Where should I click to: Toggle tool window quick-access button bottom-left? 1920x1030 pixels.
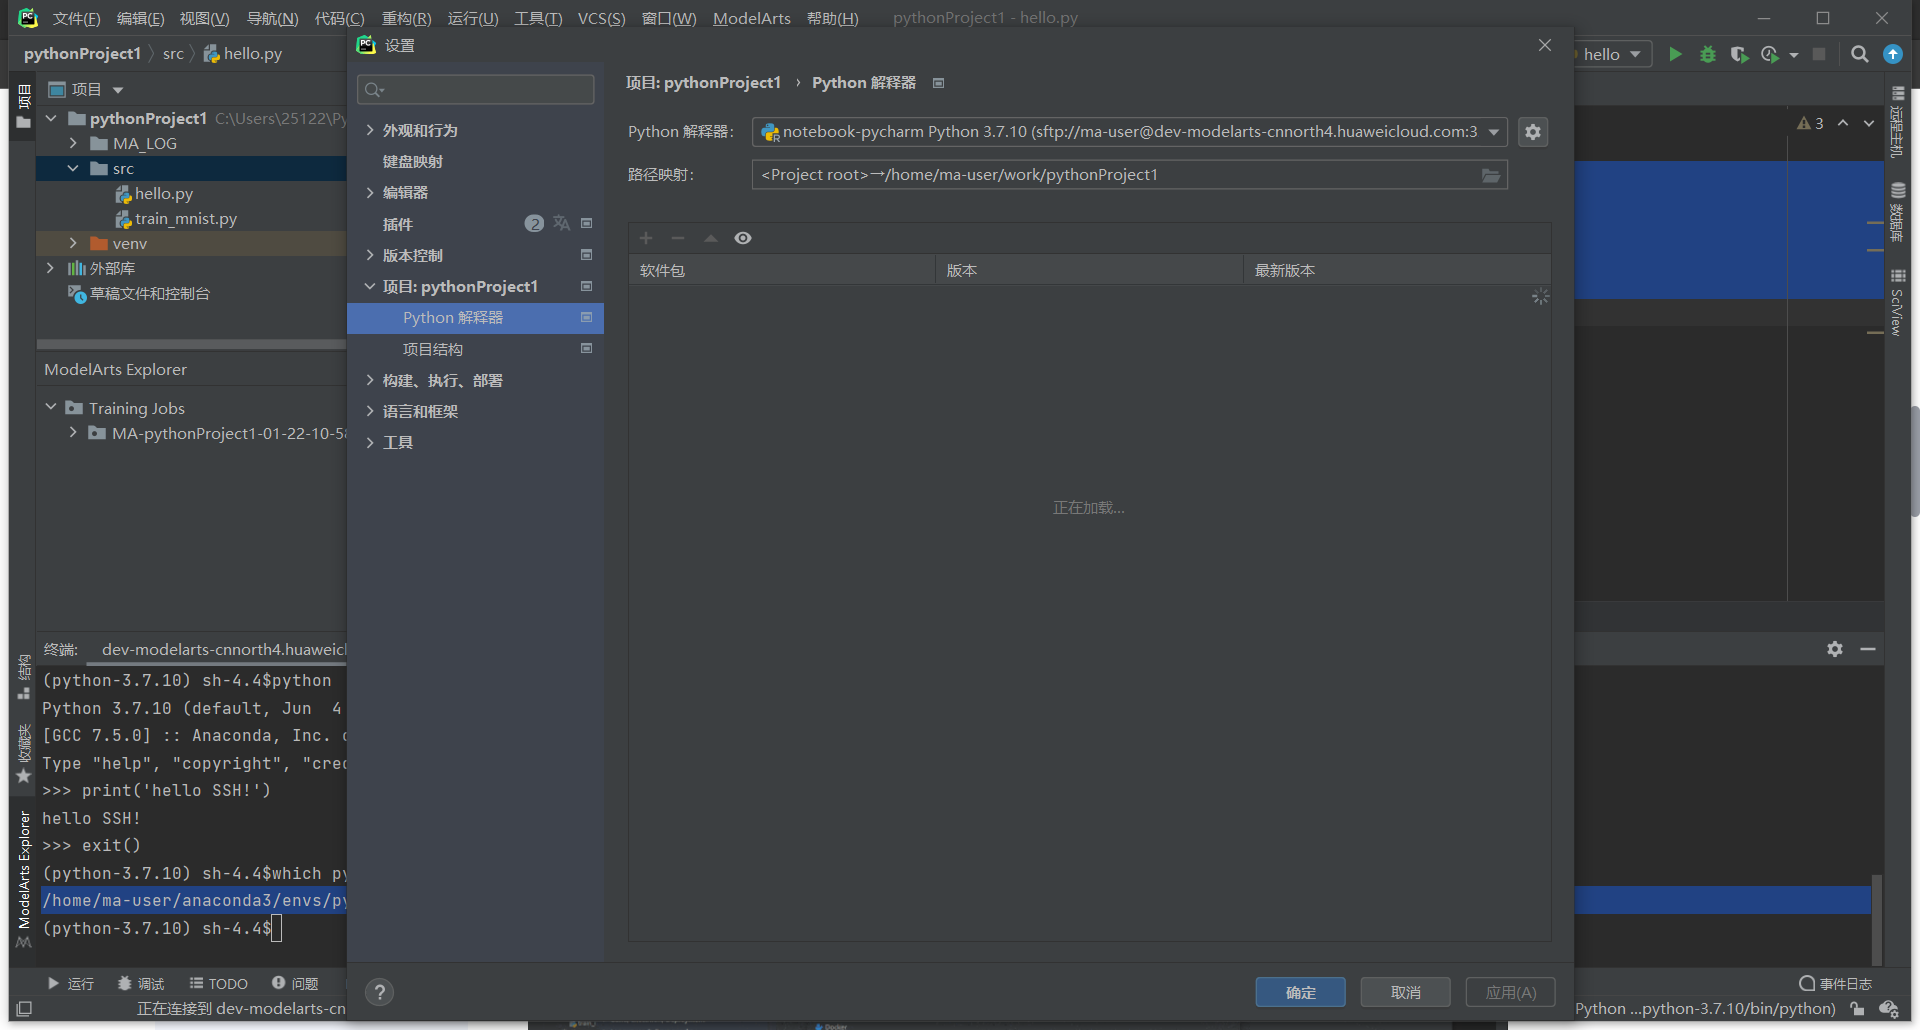tap(25, 1009)
